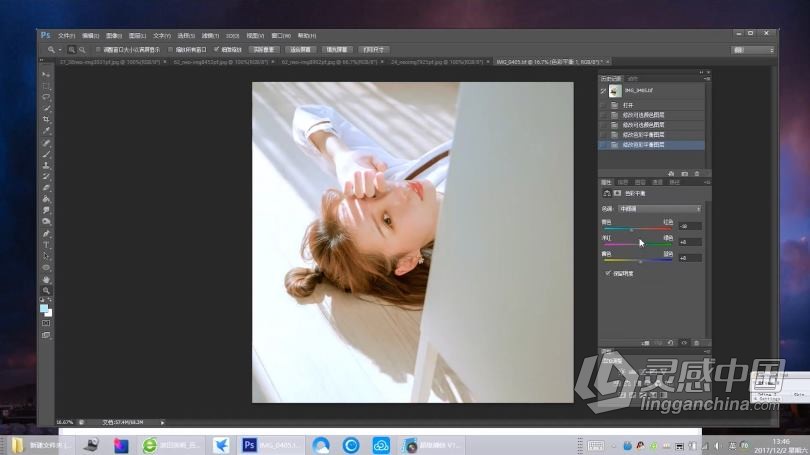810x455 pixels.
Task: Select 打开 history state
Action: pyautogui.click(x=651, y=105)
